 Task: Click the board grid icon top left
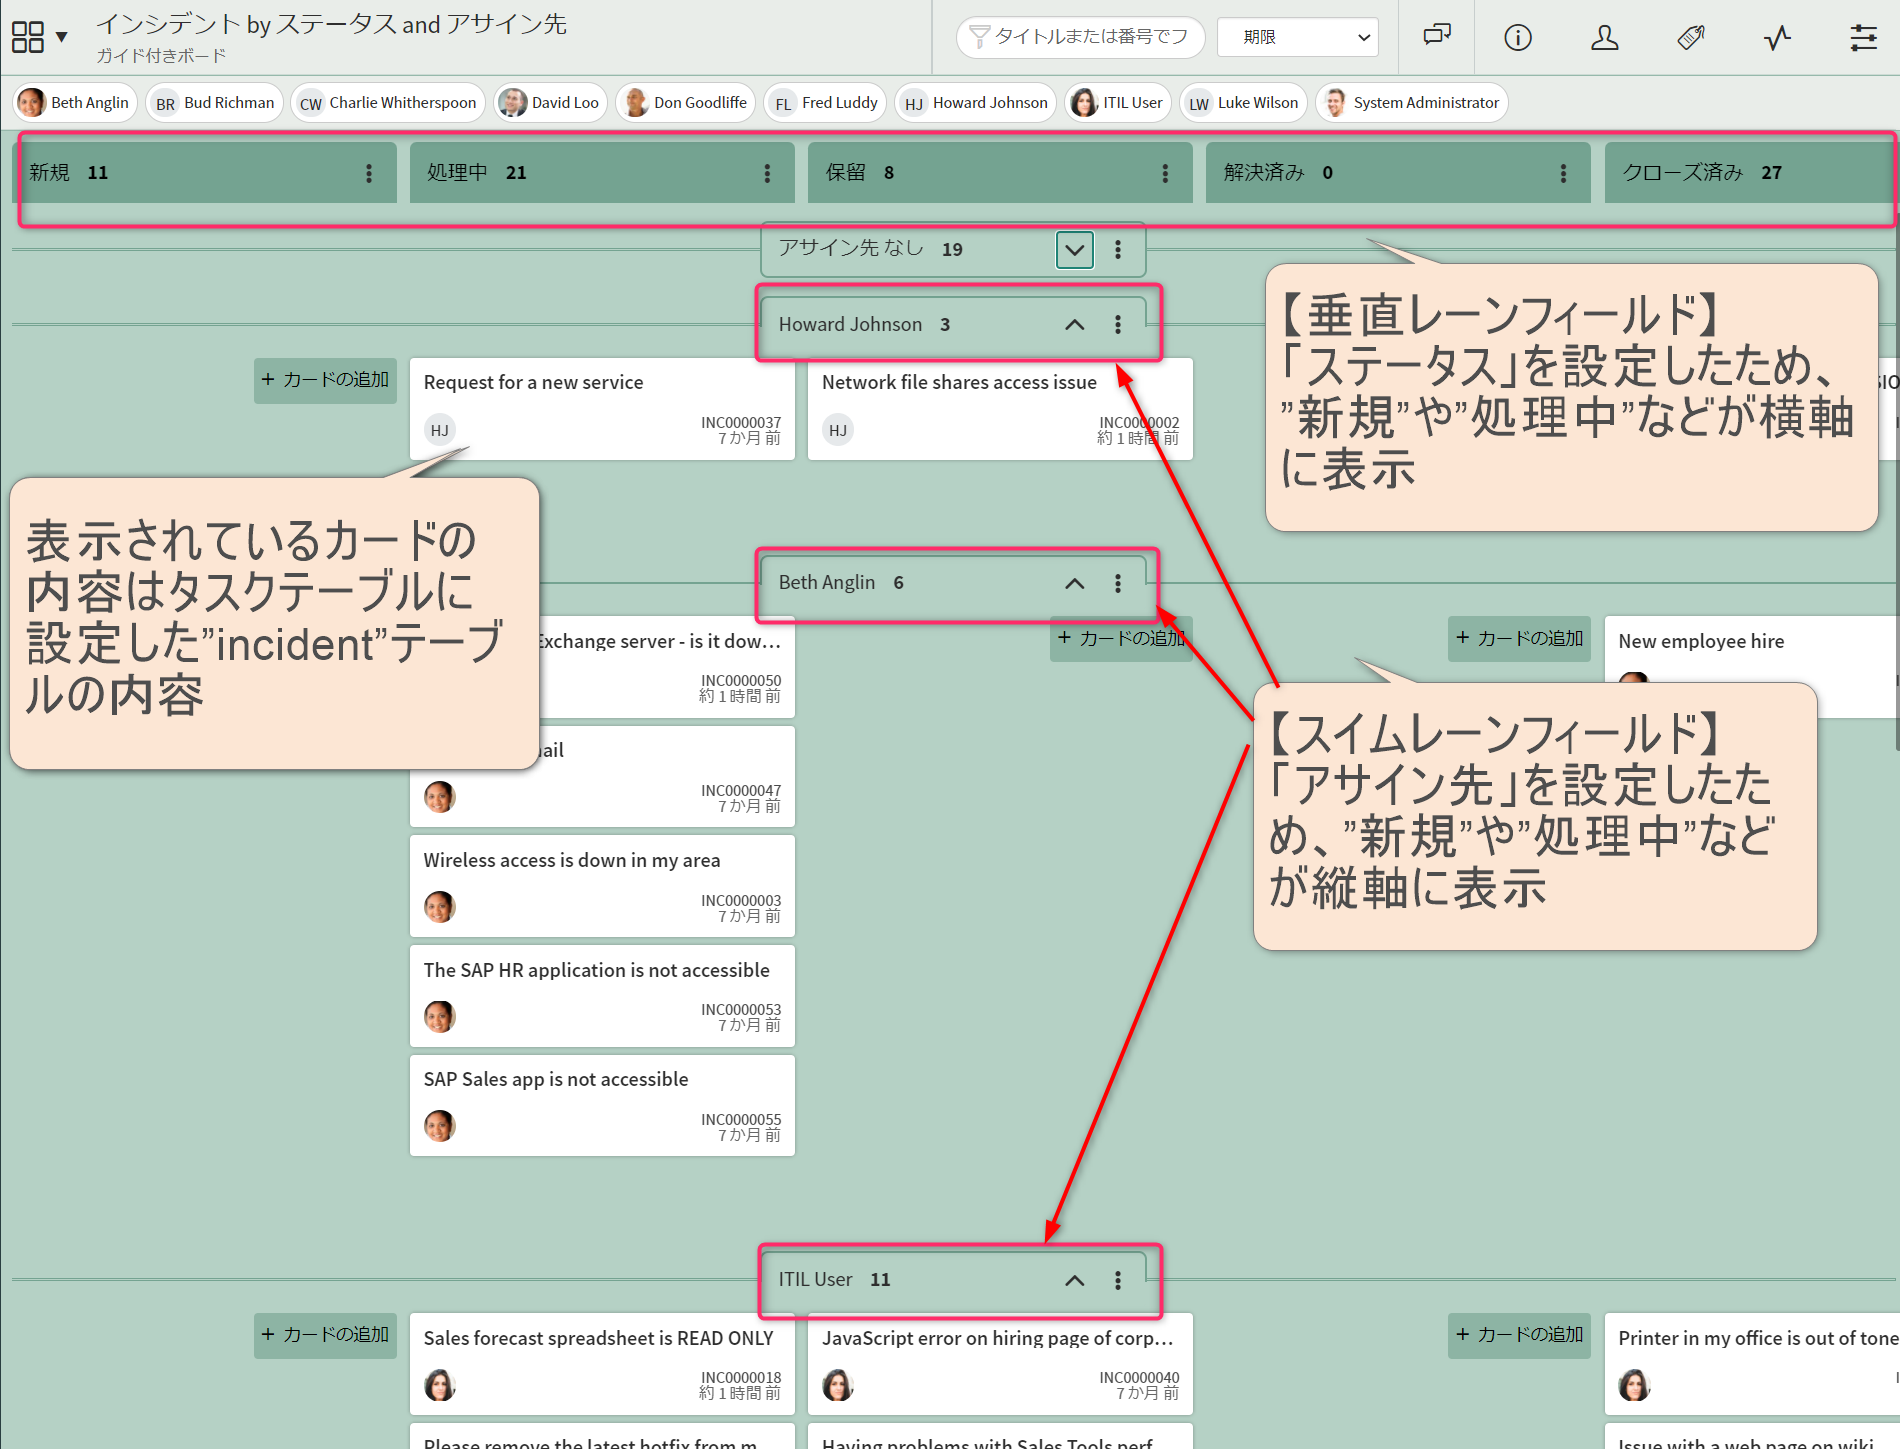[27, 35]
